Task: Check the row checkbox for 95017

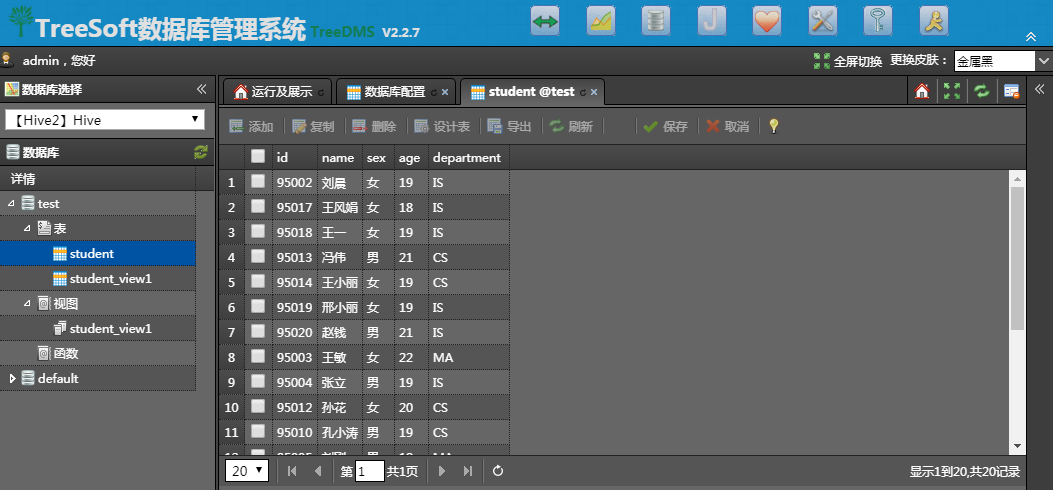Action: 258,206
